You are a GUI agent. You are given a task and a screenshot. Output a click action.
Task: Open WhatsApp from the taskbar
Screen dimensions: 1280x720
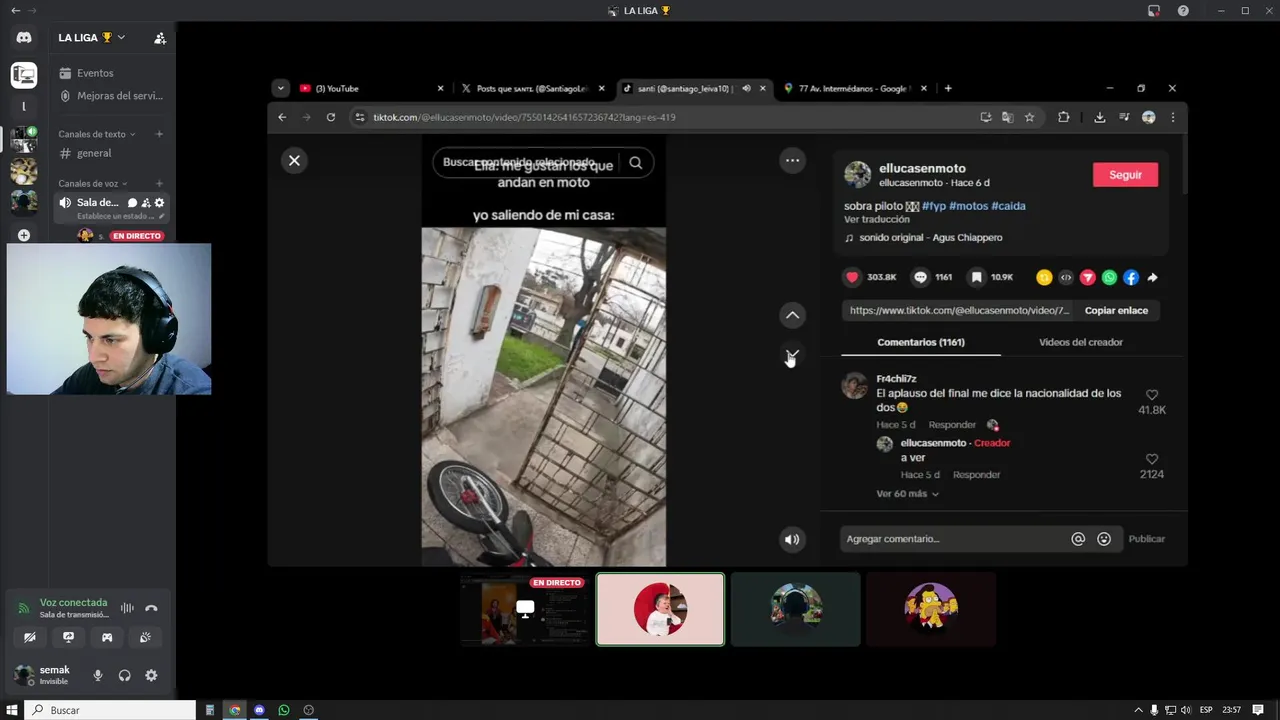284,710
